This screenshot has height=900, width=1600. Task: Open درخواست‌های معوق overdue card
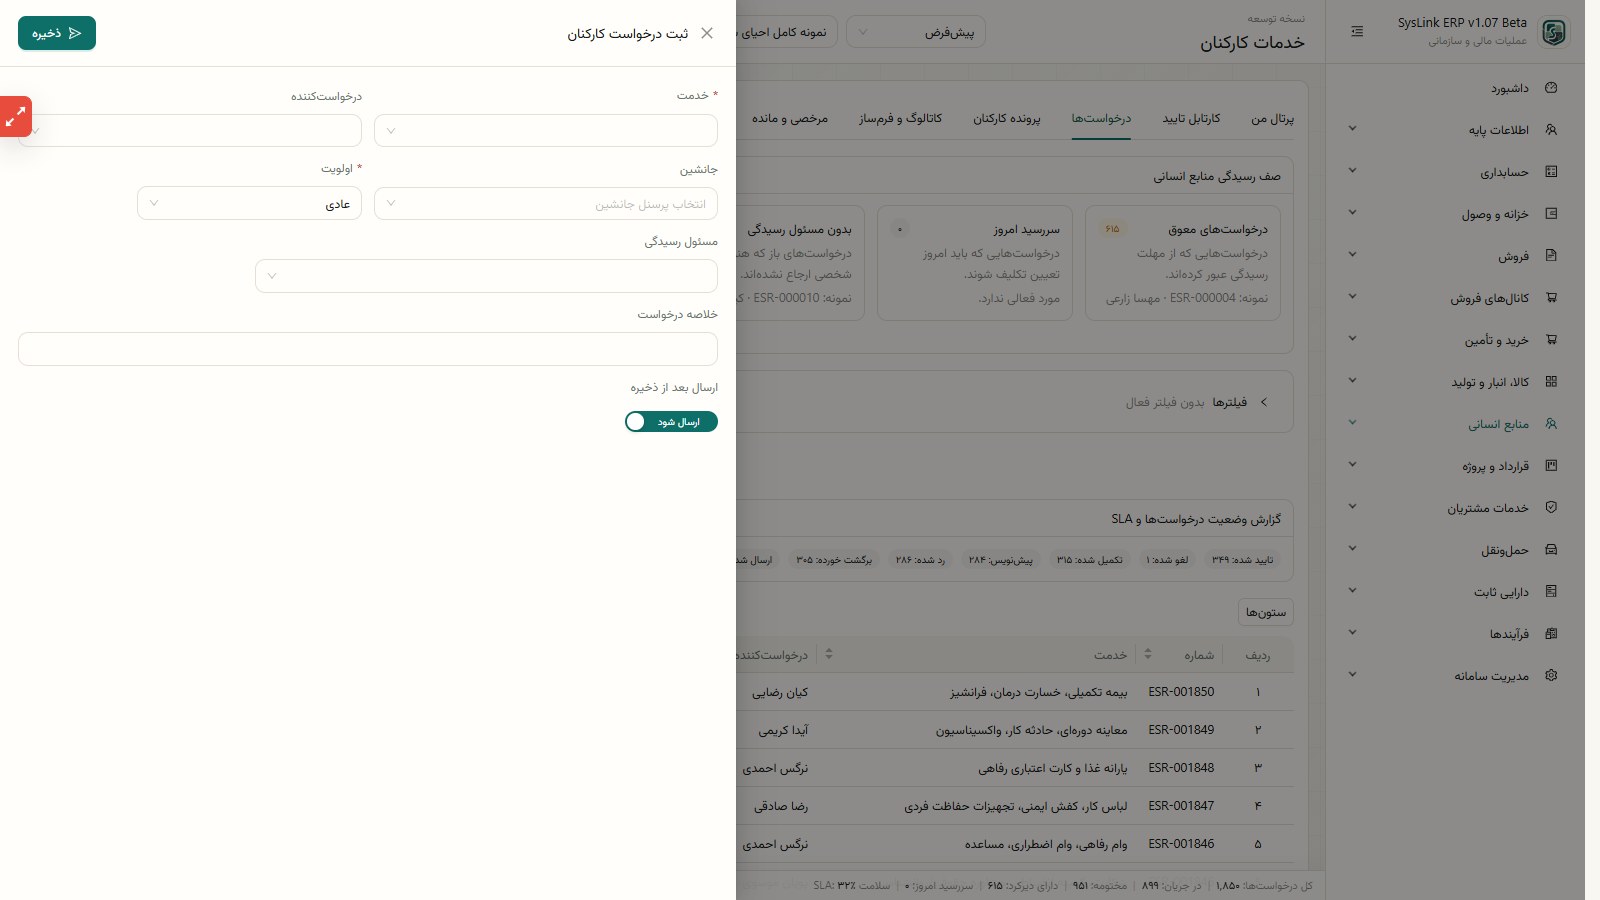click(1183, 263)
